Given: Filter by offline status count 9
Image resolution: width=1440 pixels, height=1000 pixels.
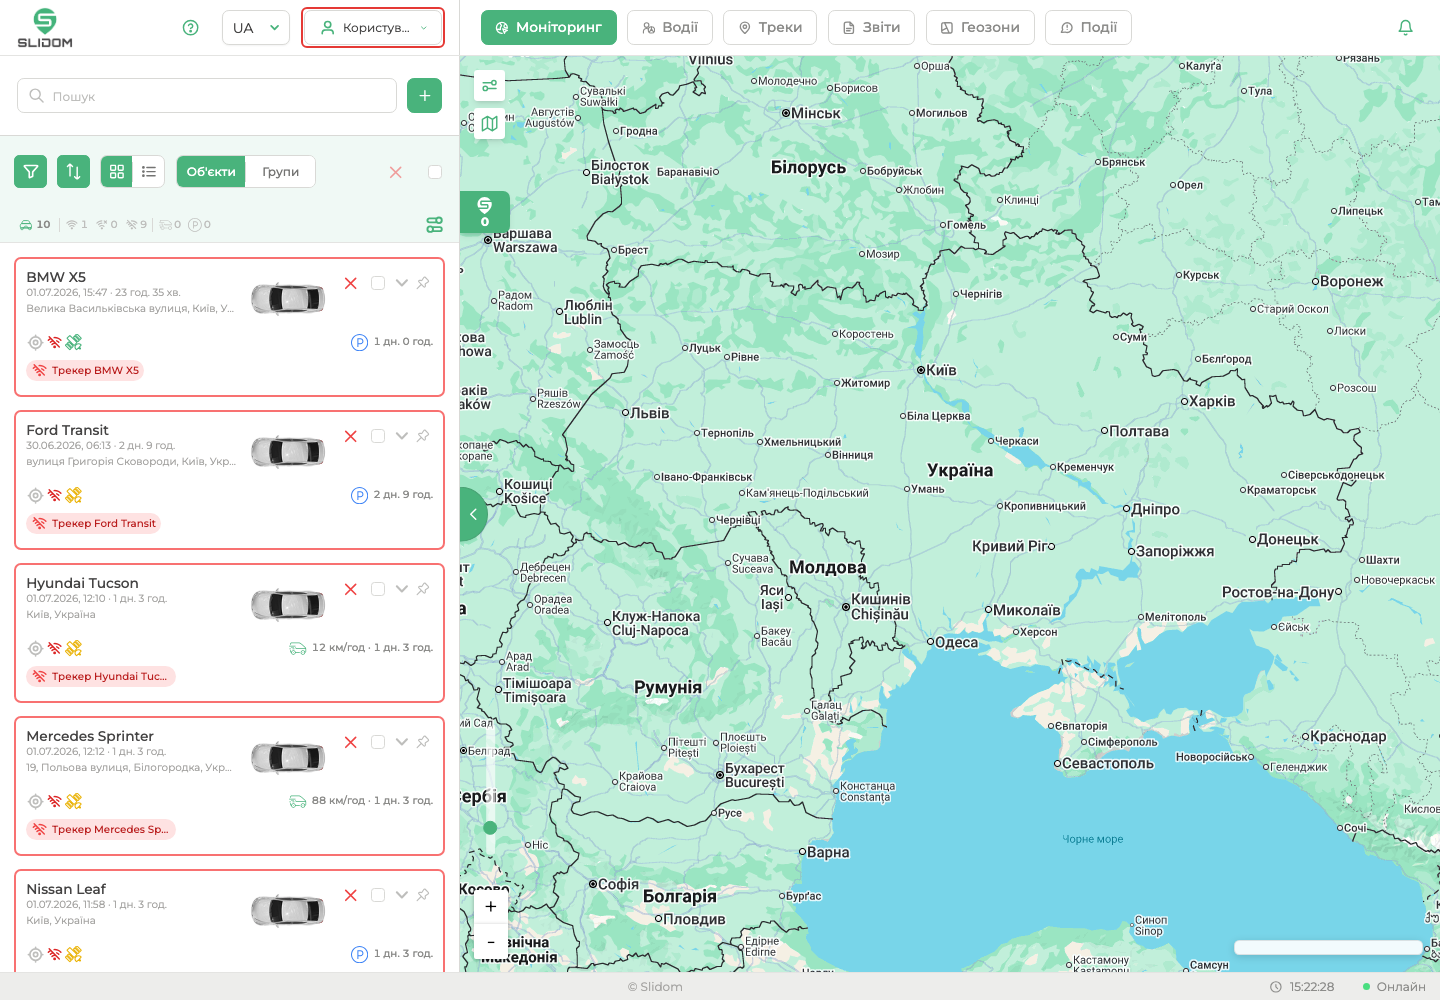Looking at the screenshot, I should 137,225.
